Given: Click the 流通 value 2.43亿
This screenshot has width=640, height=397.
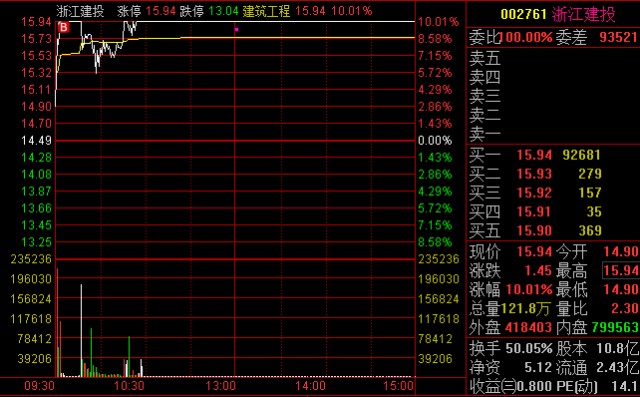Looking at the screenshot, I should tap(617, 368).
